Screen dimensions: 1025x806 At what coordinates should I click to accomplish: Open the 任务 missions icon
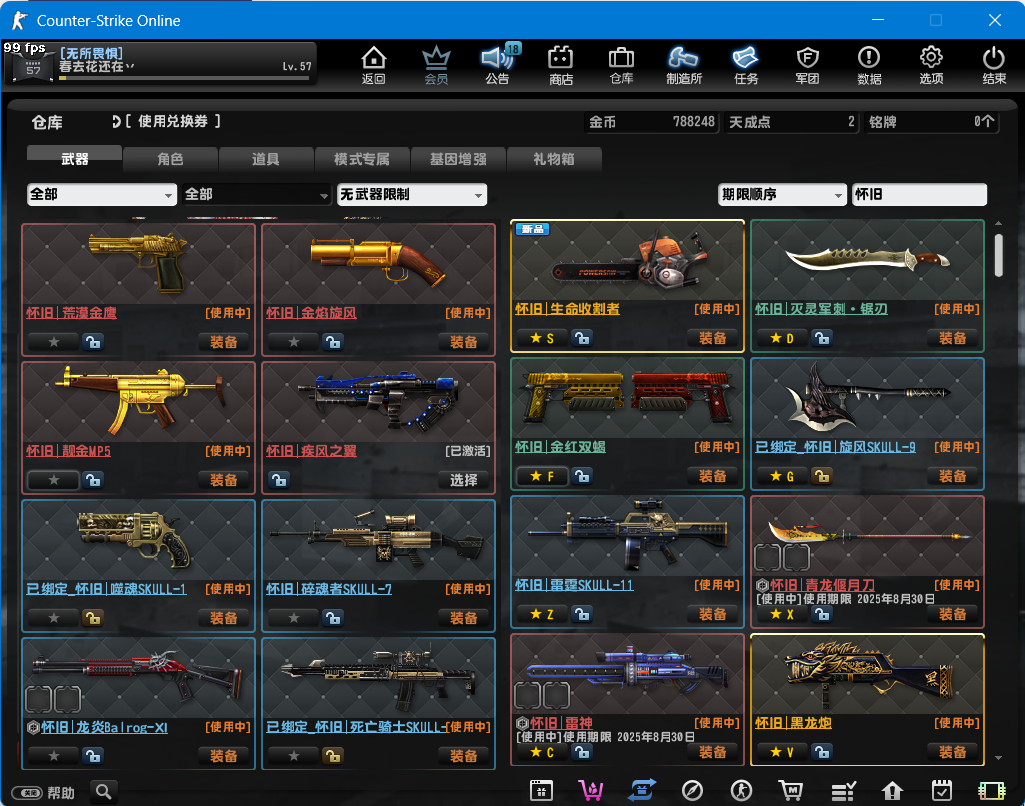coord(745,65)
